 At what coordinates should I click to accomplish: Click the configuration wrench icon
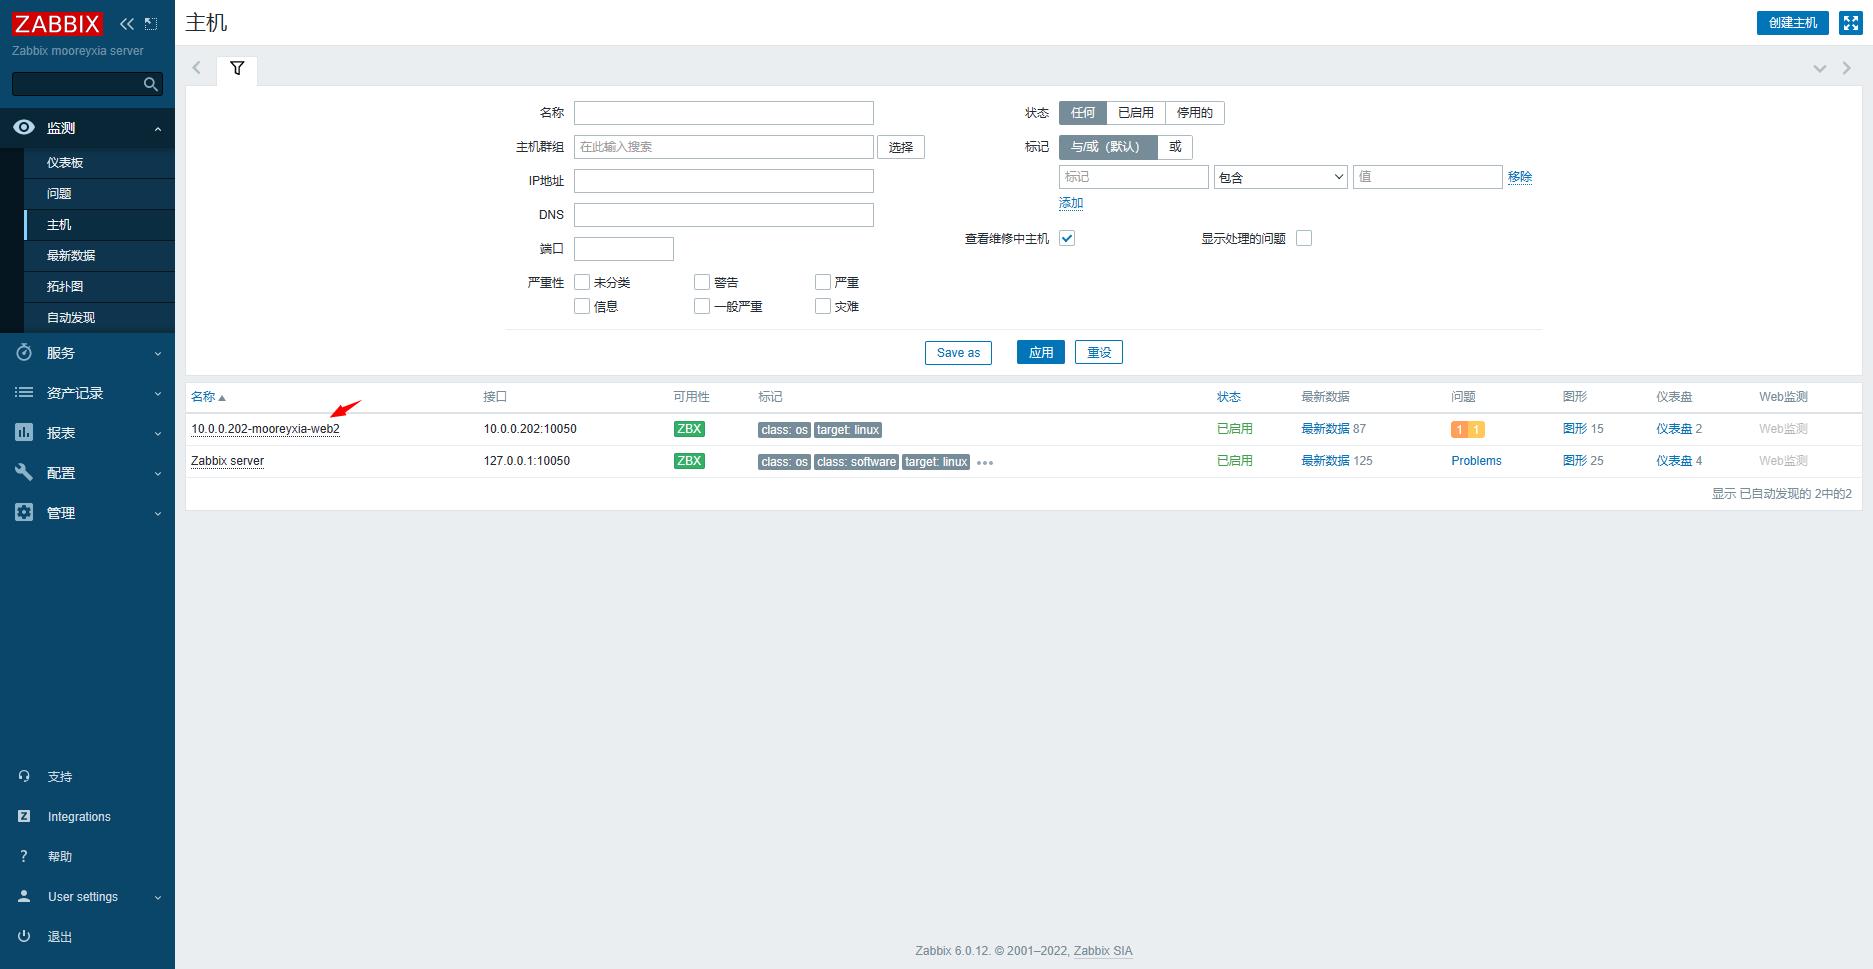coord(24,472)
